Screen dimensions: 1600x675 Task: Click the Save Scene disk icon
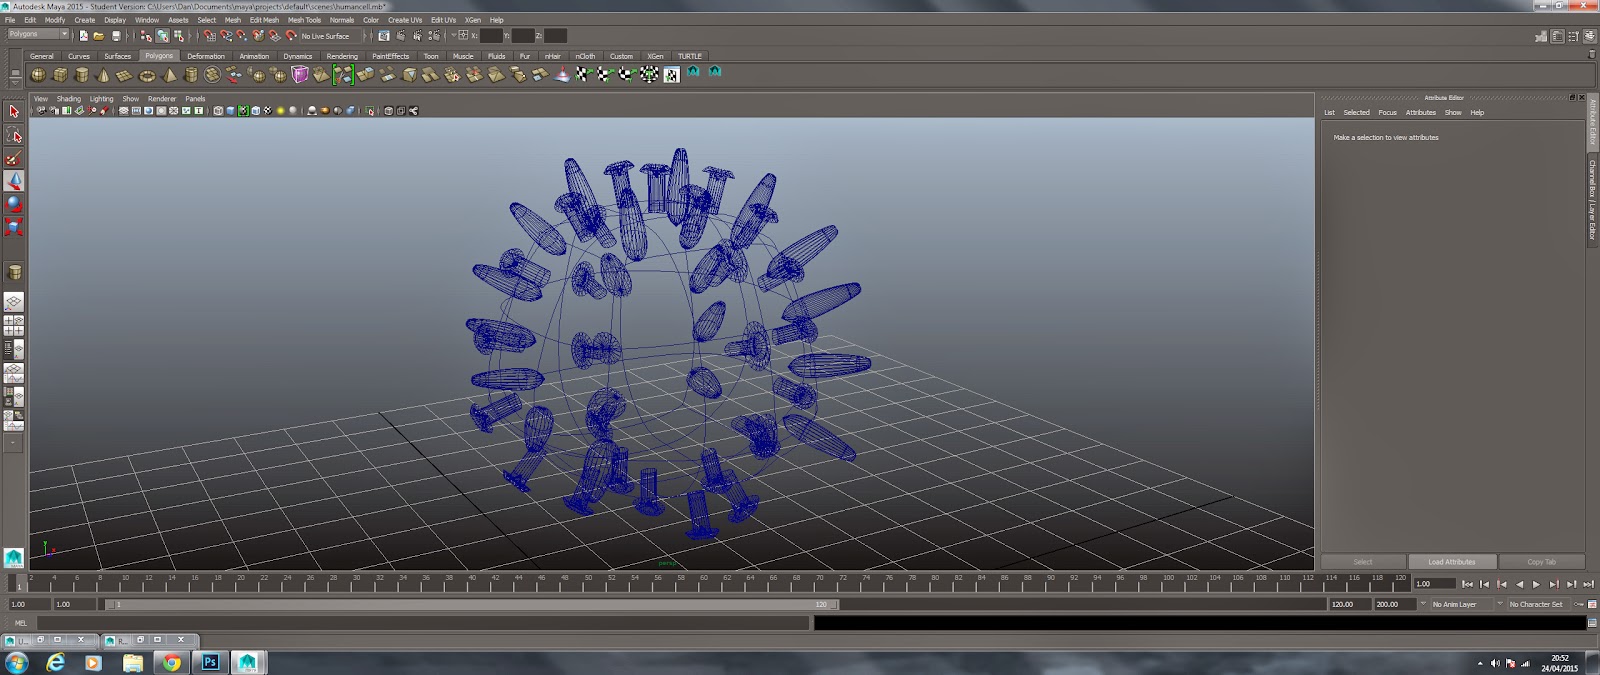[116, 35]
